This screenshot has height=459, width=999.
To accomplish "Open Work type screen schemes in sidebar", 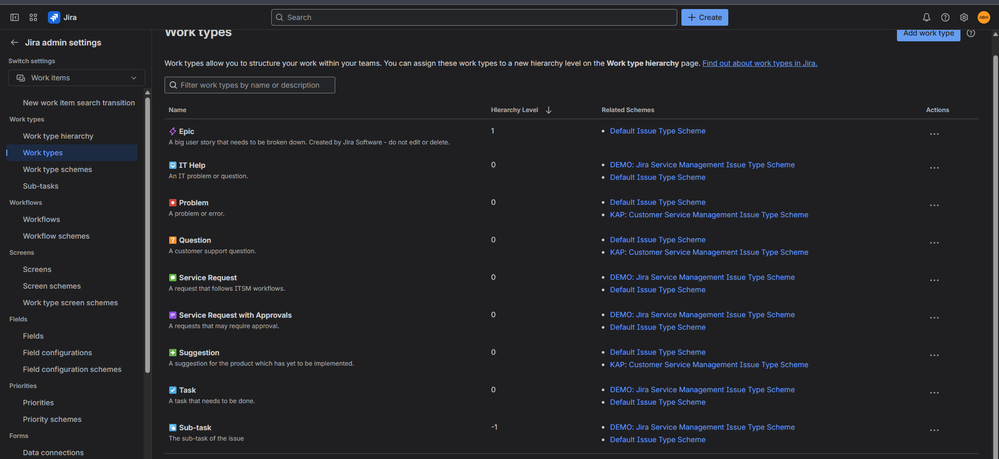I will (x=71, y=303).
